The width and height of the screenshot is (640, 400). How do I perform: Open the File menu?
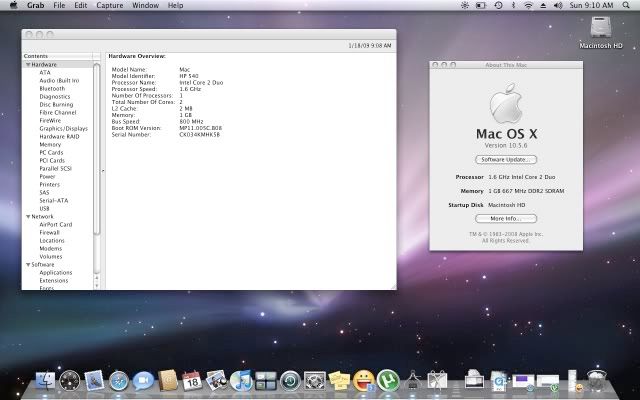click(x=59, y=5)
